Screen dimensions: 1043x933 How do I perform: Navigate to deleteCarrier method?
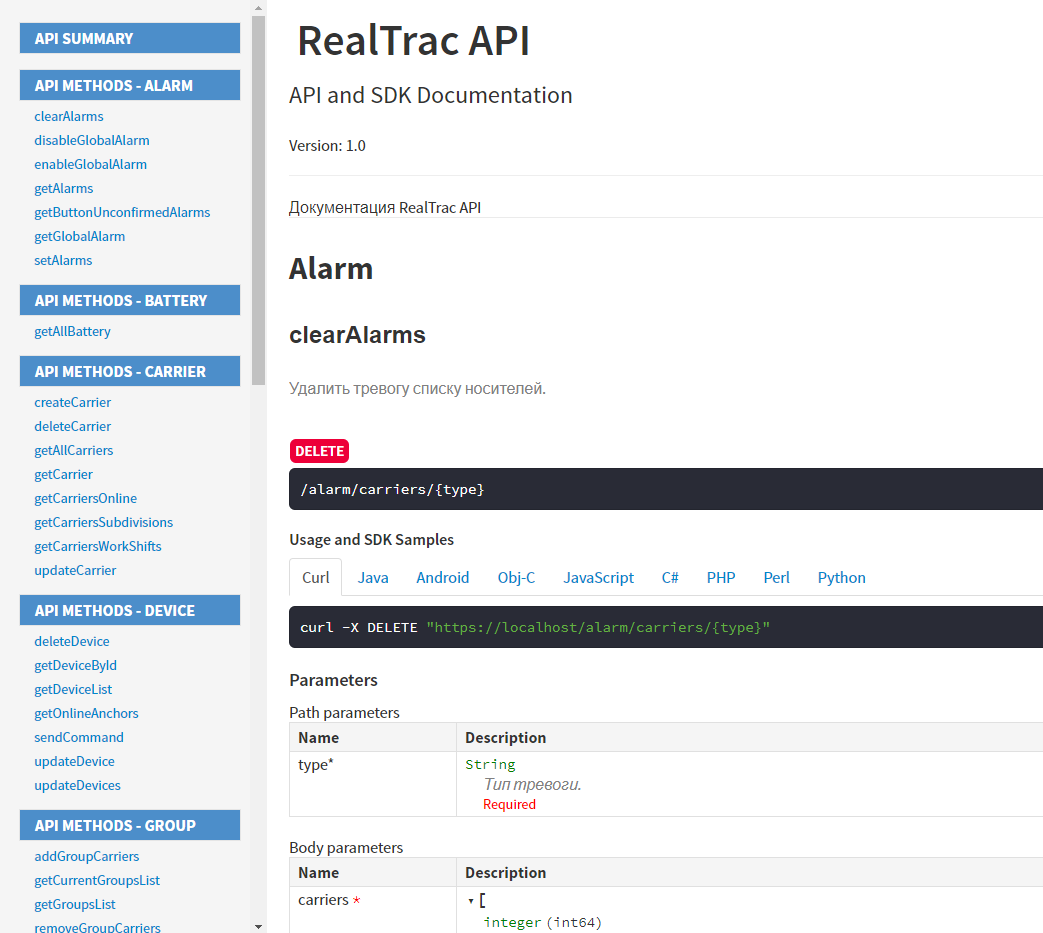point(73,426)
